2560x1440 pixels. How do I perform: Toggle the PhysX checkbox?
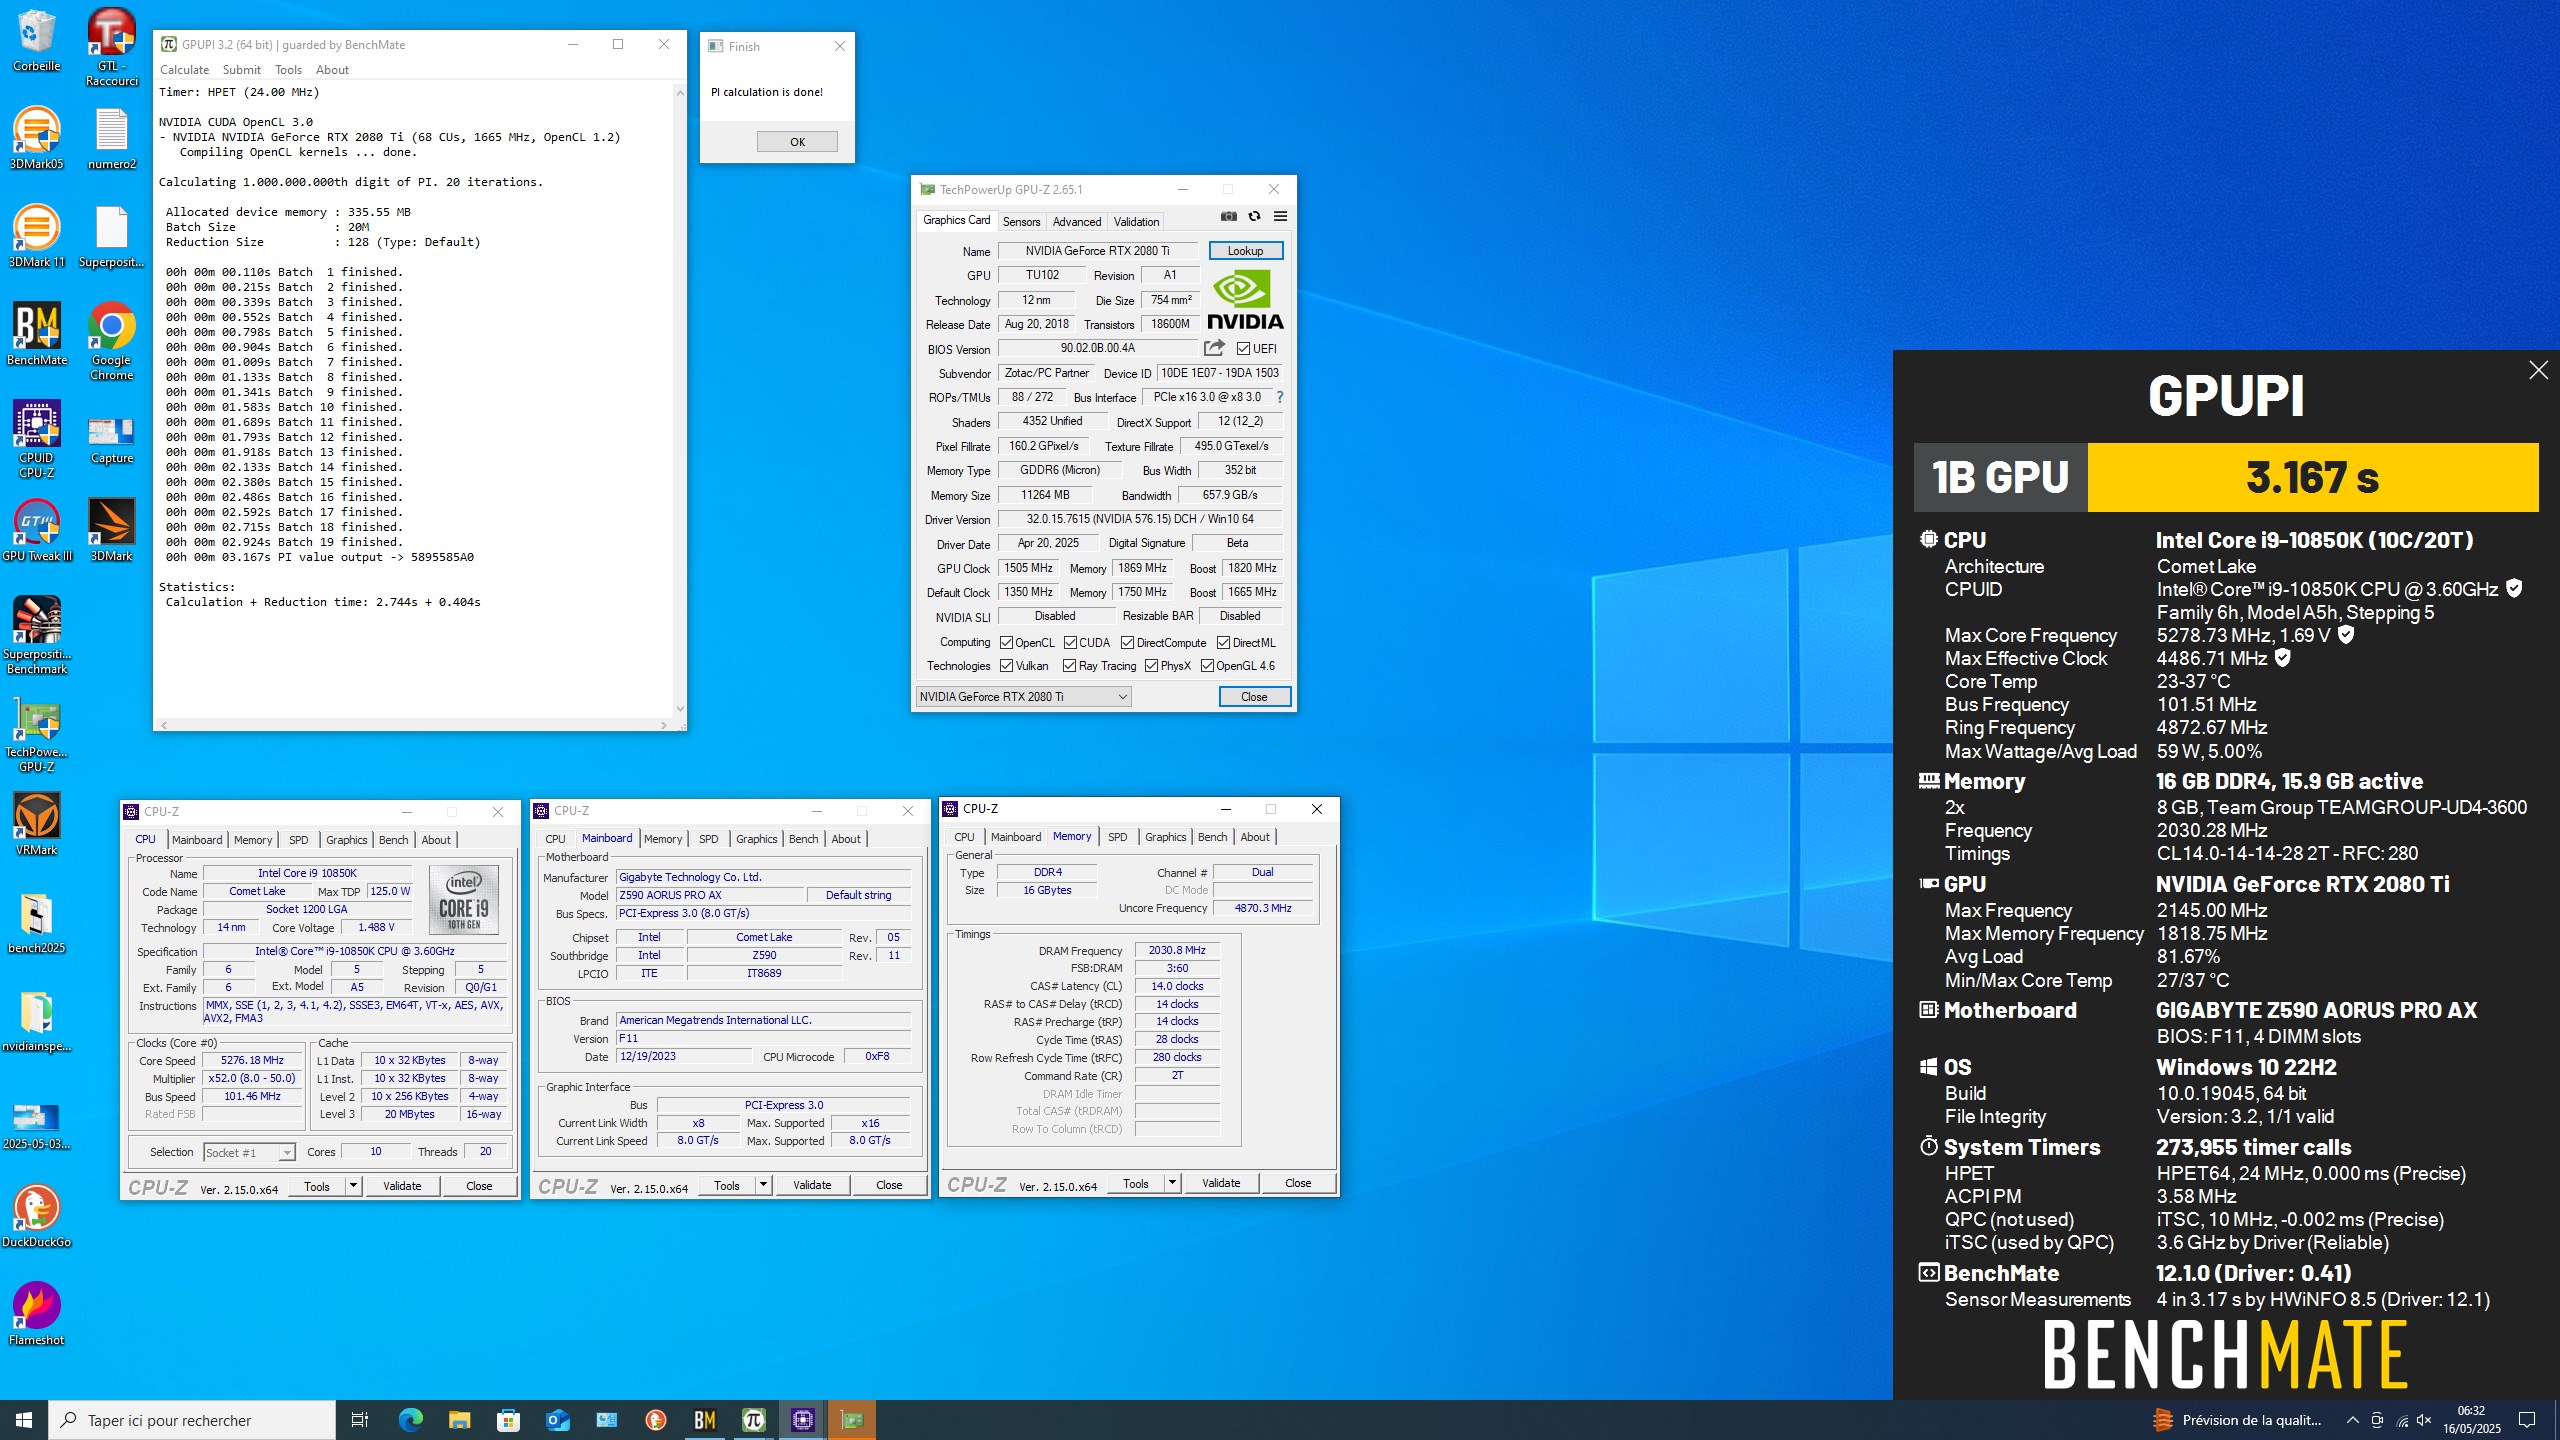(1152, 666)
